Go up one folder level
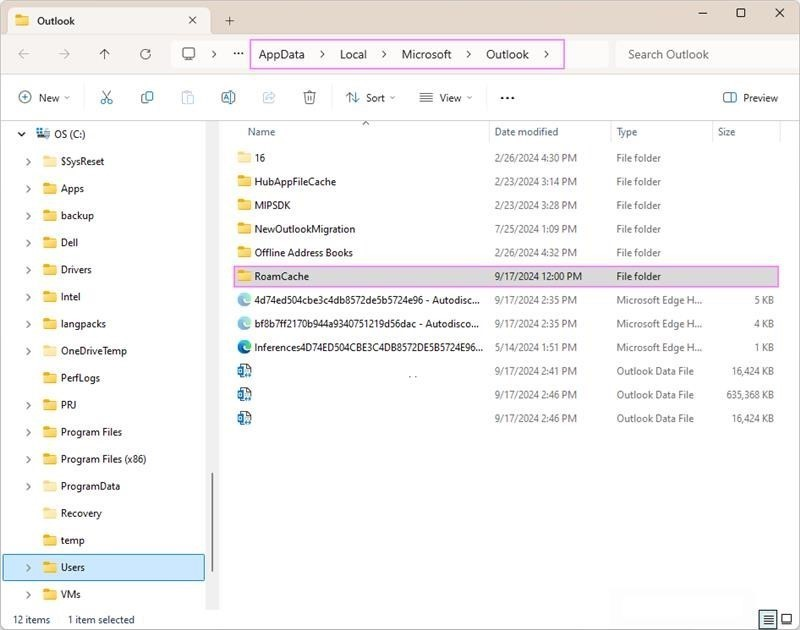 click(x=105, y=54)
